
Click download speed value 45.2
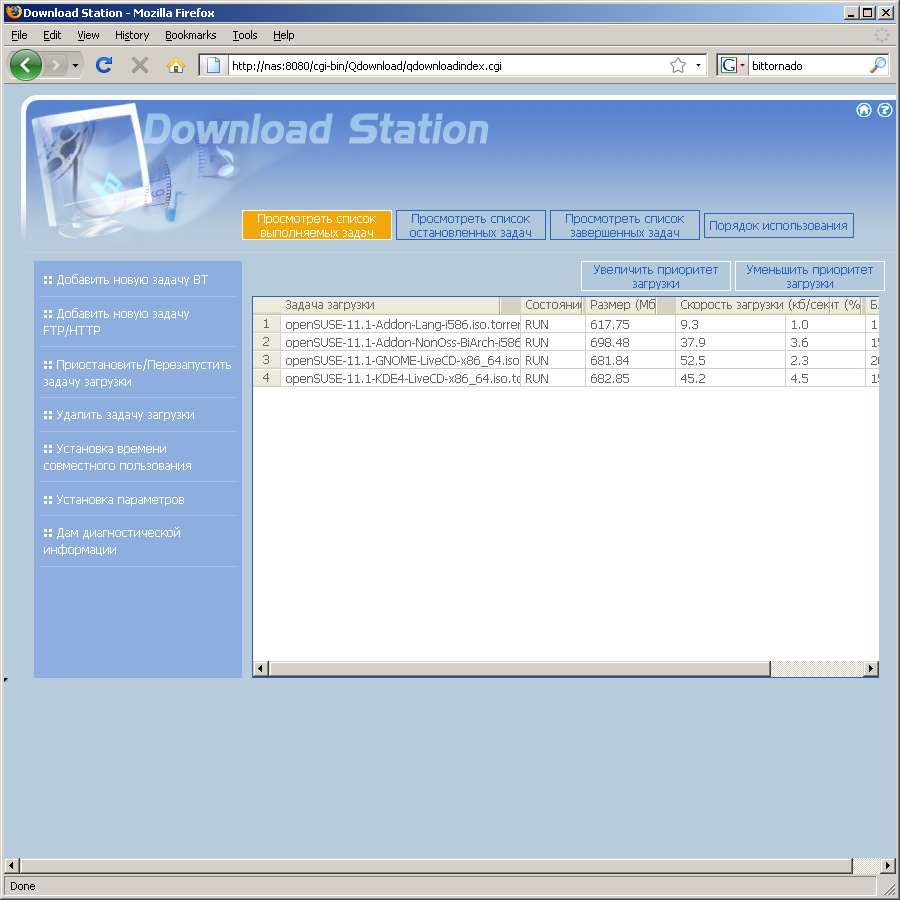tap(693, 378)
